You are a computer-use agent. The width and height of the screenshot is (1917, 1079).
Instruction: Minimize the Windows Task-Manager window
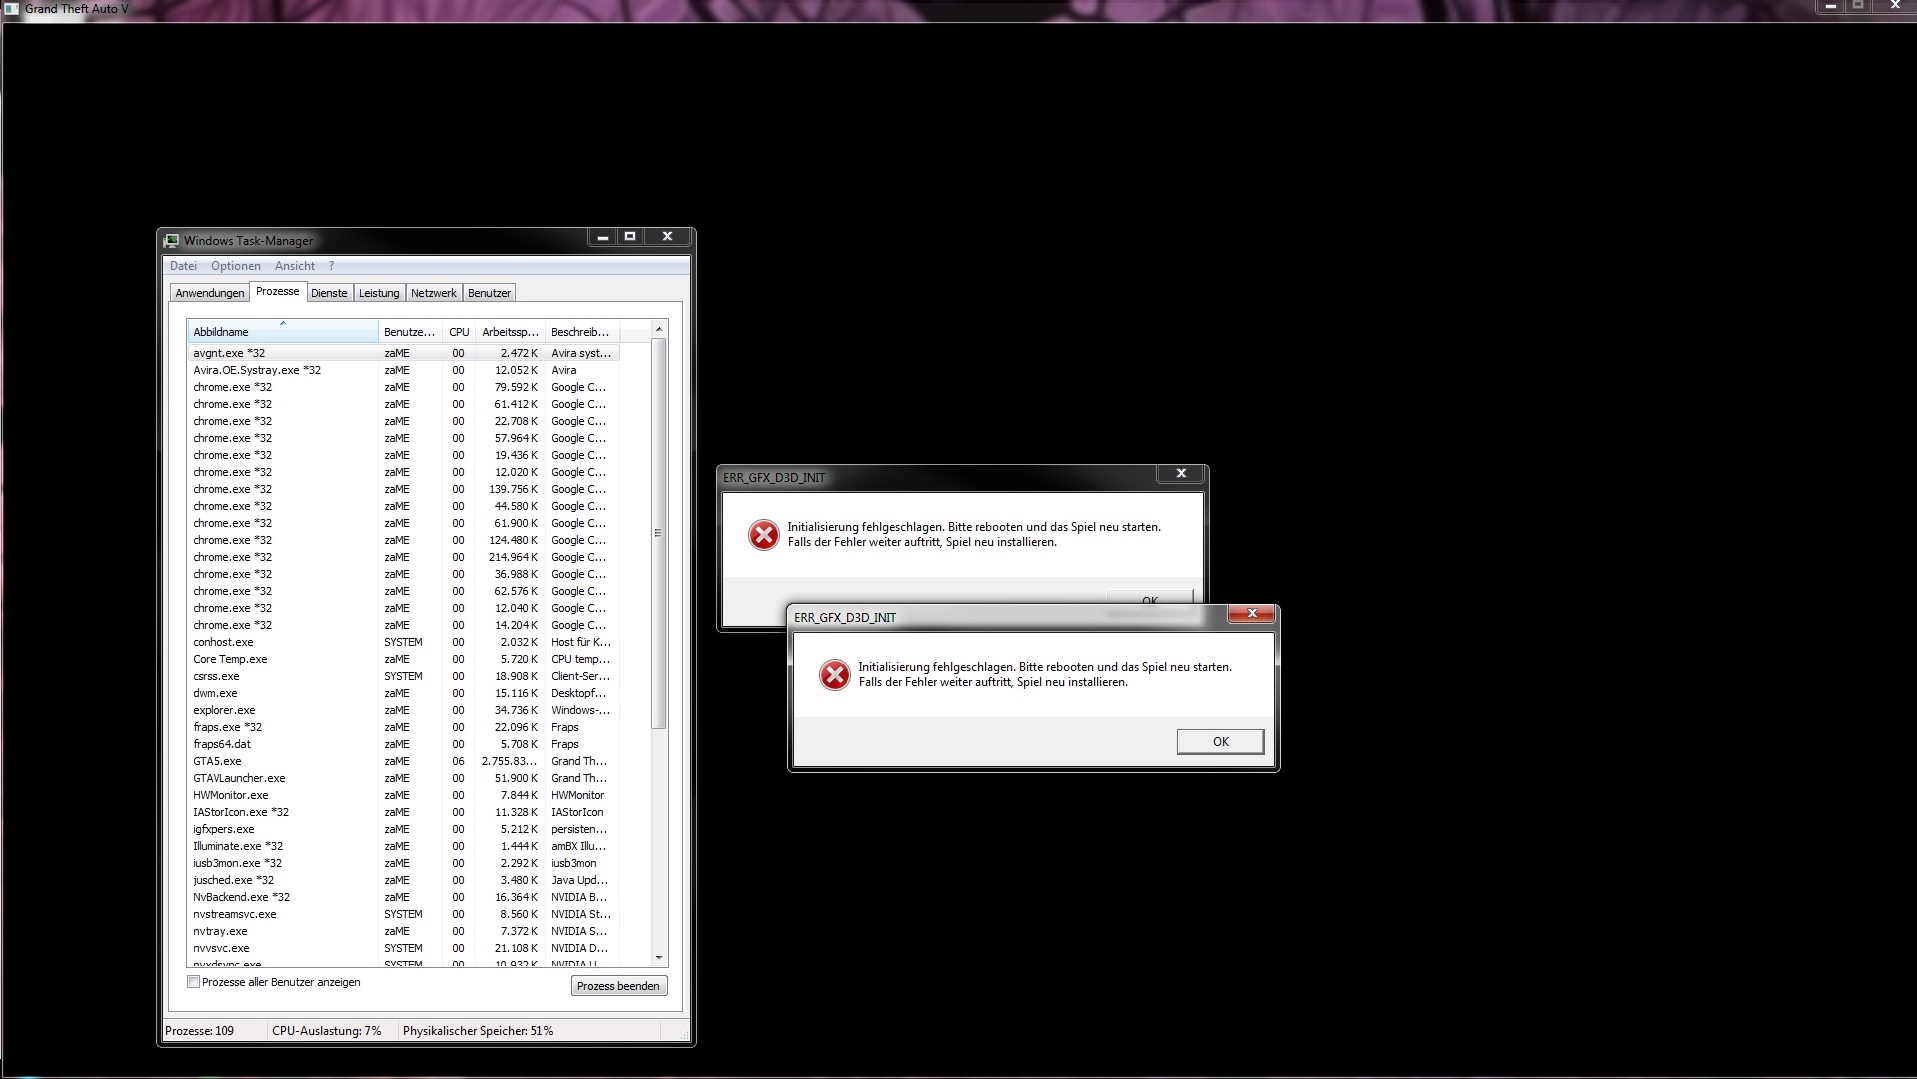coord(602,237)
